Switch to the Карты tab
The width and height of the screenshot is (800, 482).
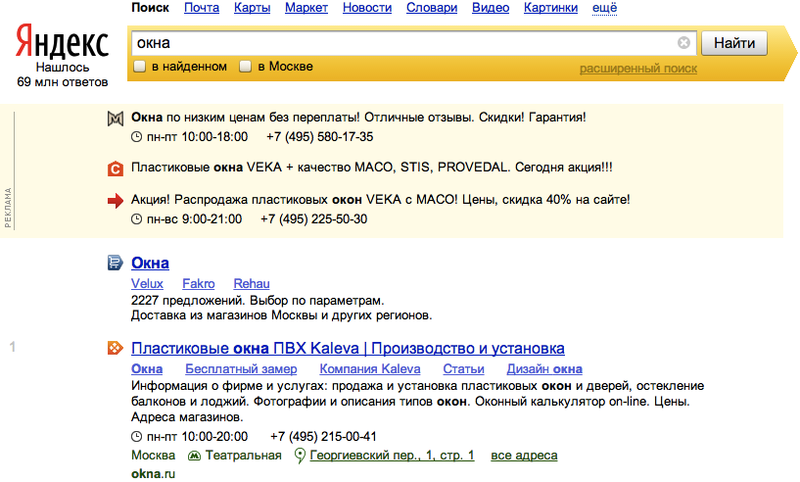tap(252, 8)
